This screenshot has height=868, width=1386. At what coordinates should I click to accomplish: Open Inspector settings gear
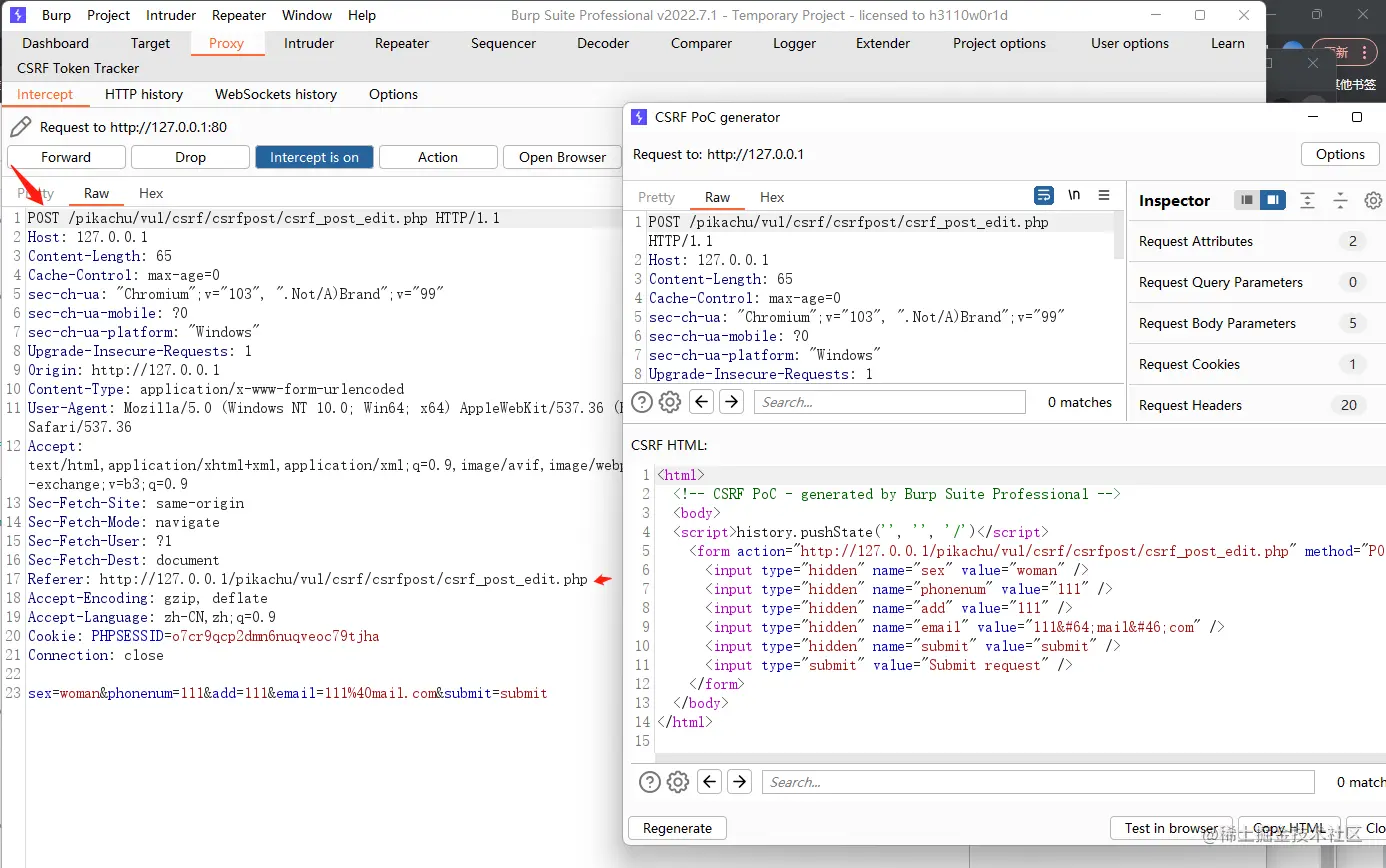pyautogui.click(x=1374, y=200)
